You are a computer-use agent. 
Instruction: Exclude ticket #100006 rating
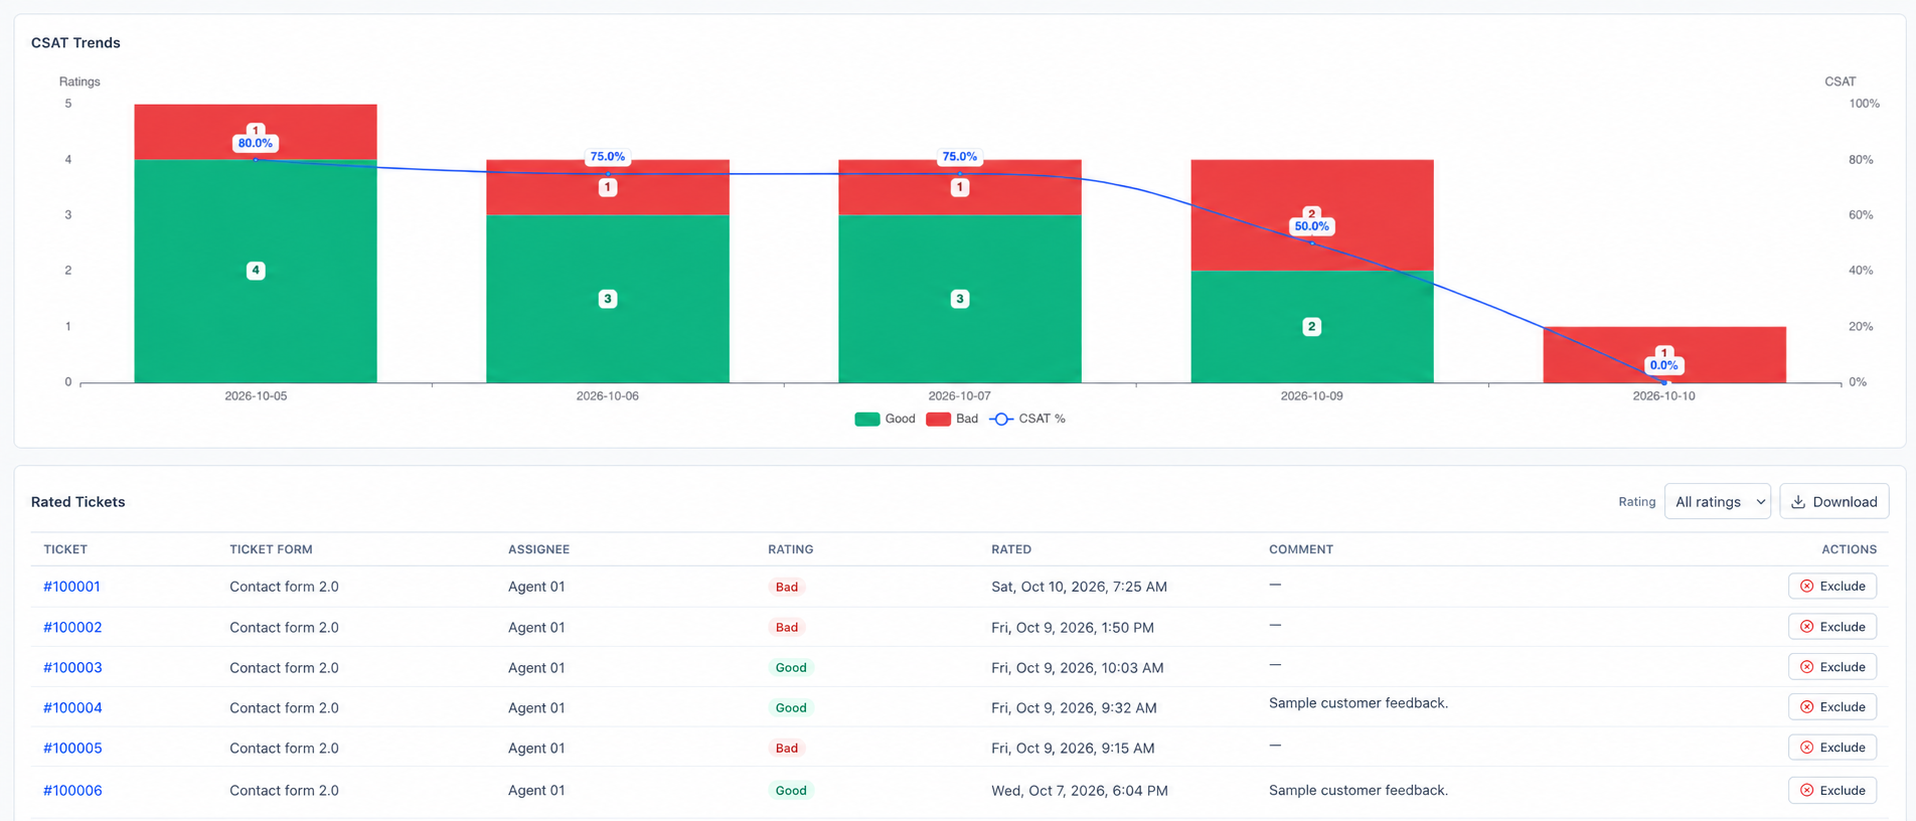[x=1832, y=790]
